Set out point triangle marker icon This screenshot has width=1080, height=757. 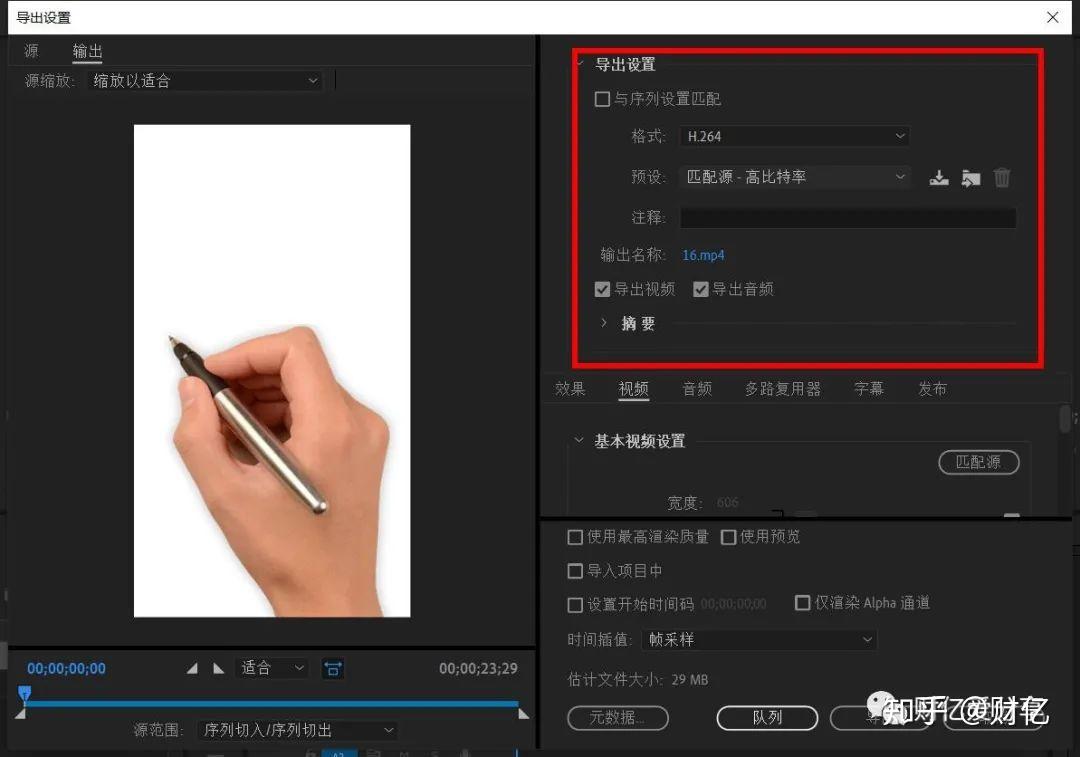tap(218, 668)
